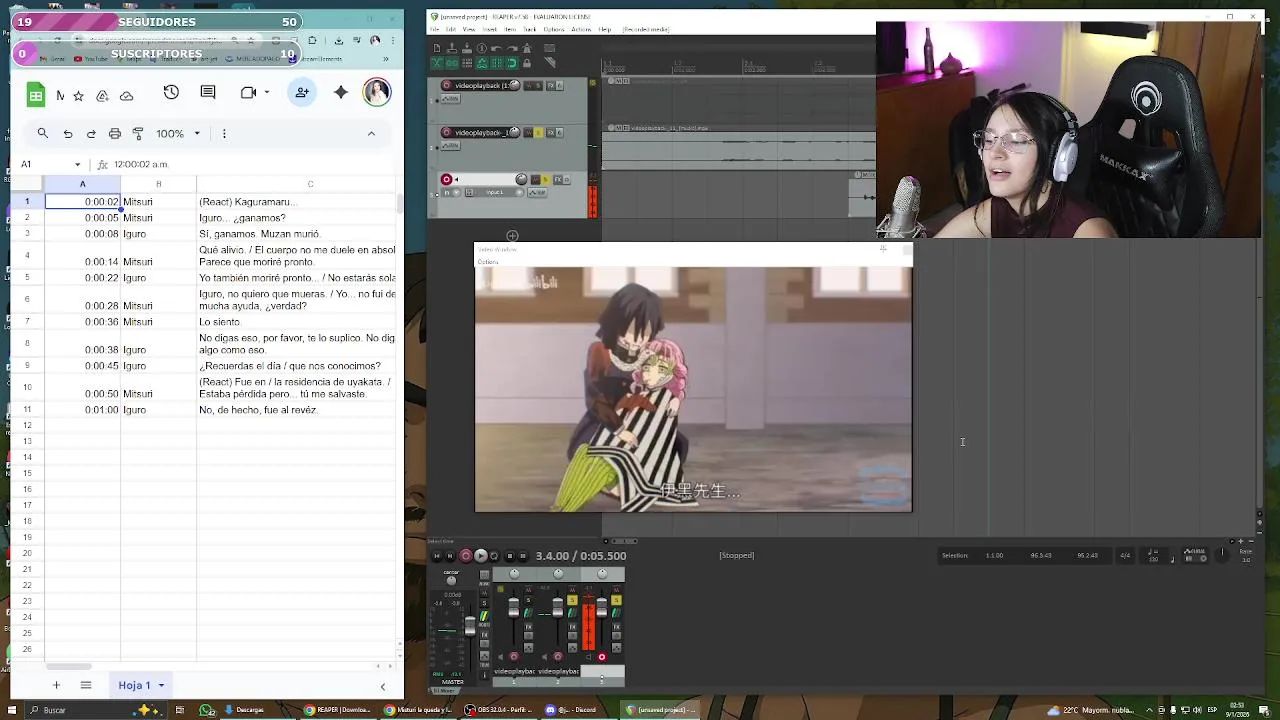Toggle REAPER auto-crossfade button

tap(438, 63)
